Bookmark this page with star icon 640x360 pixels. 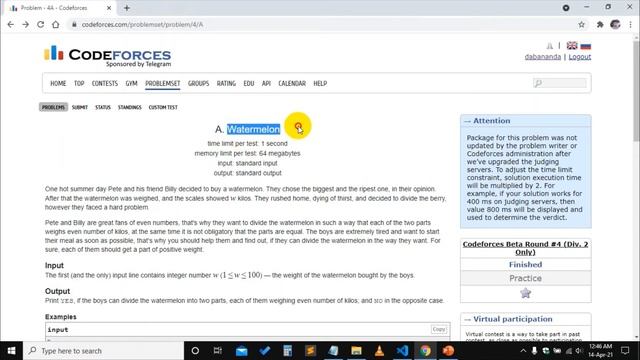point(581,24)
